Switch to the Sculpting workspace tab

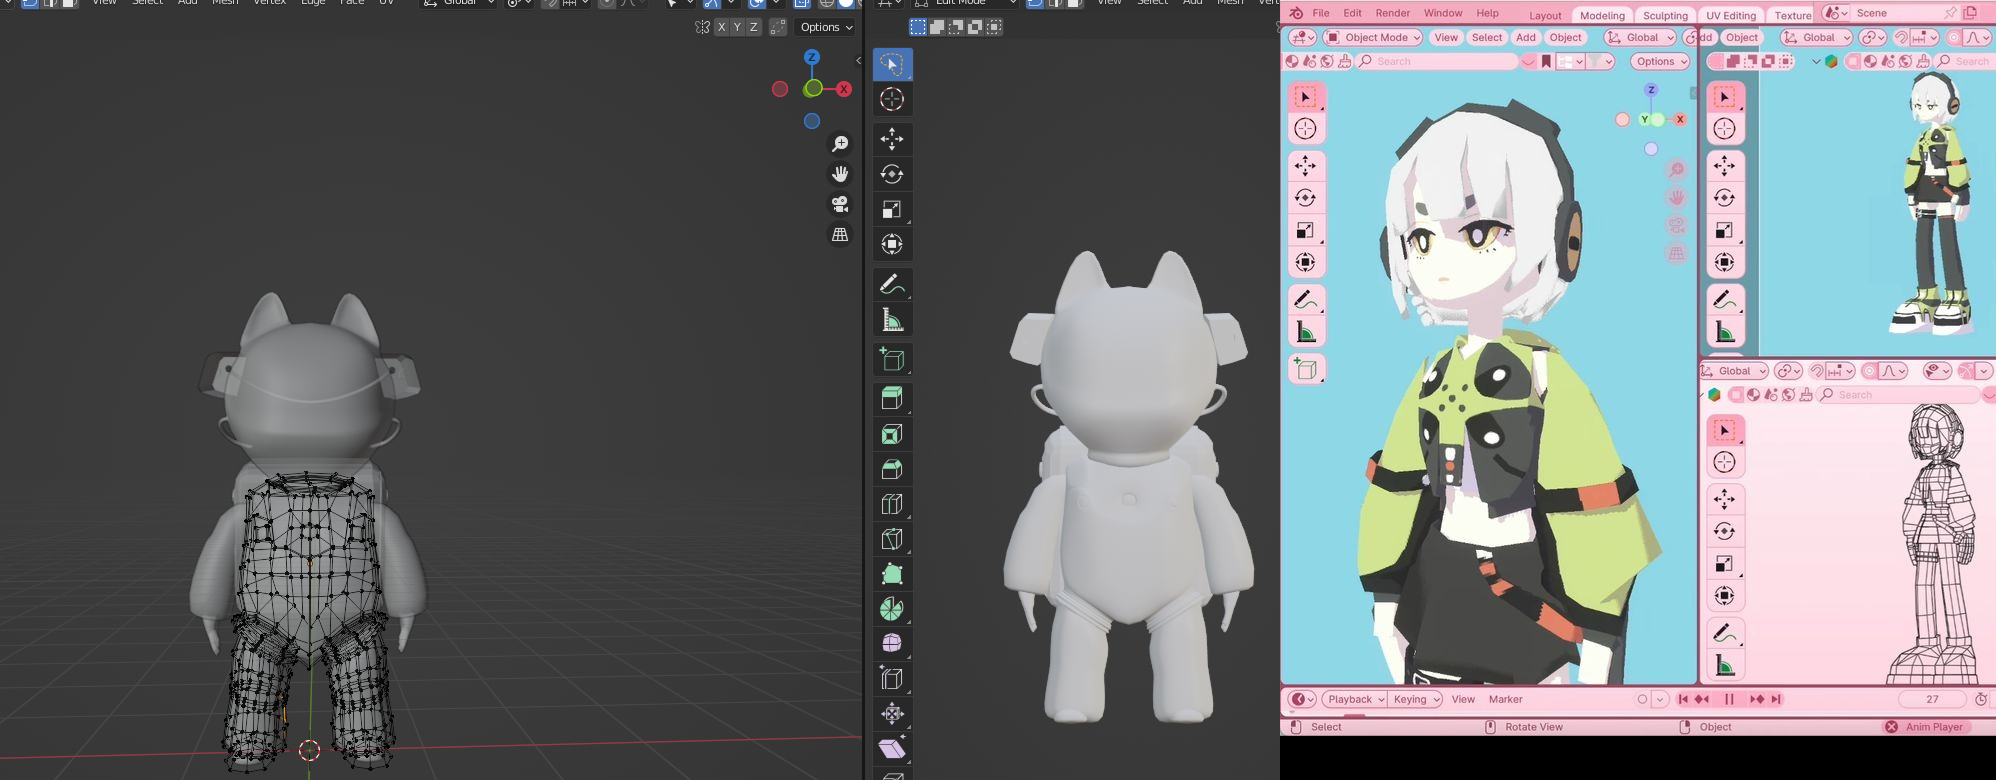click(1665, 15)
